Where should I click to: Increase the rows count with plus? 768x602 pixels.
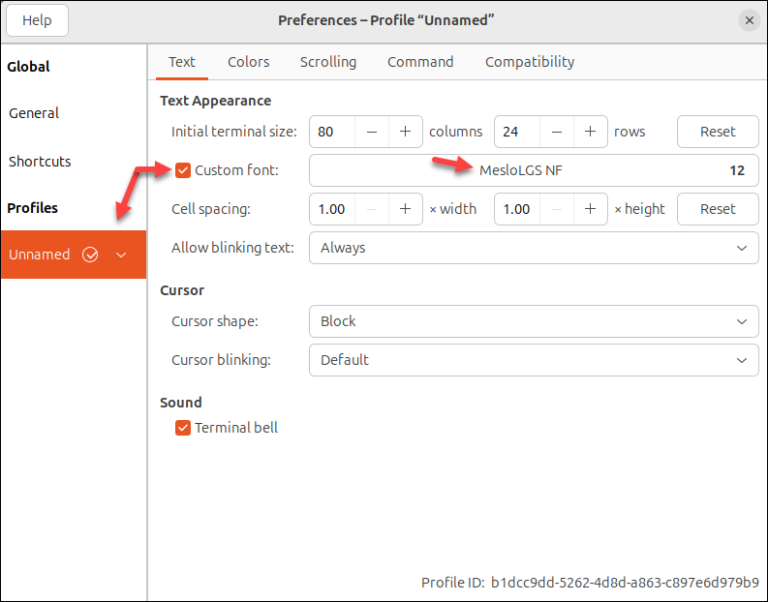pyautogui.click(x=590, y=131)
